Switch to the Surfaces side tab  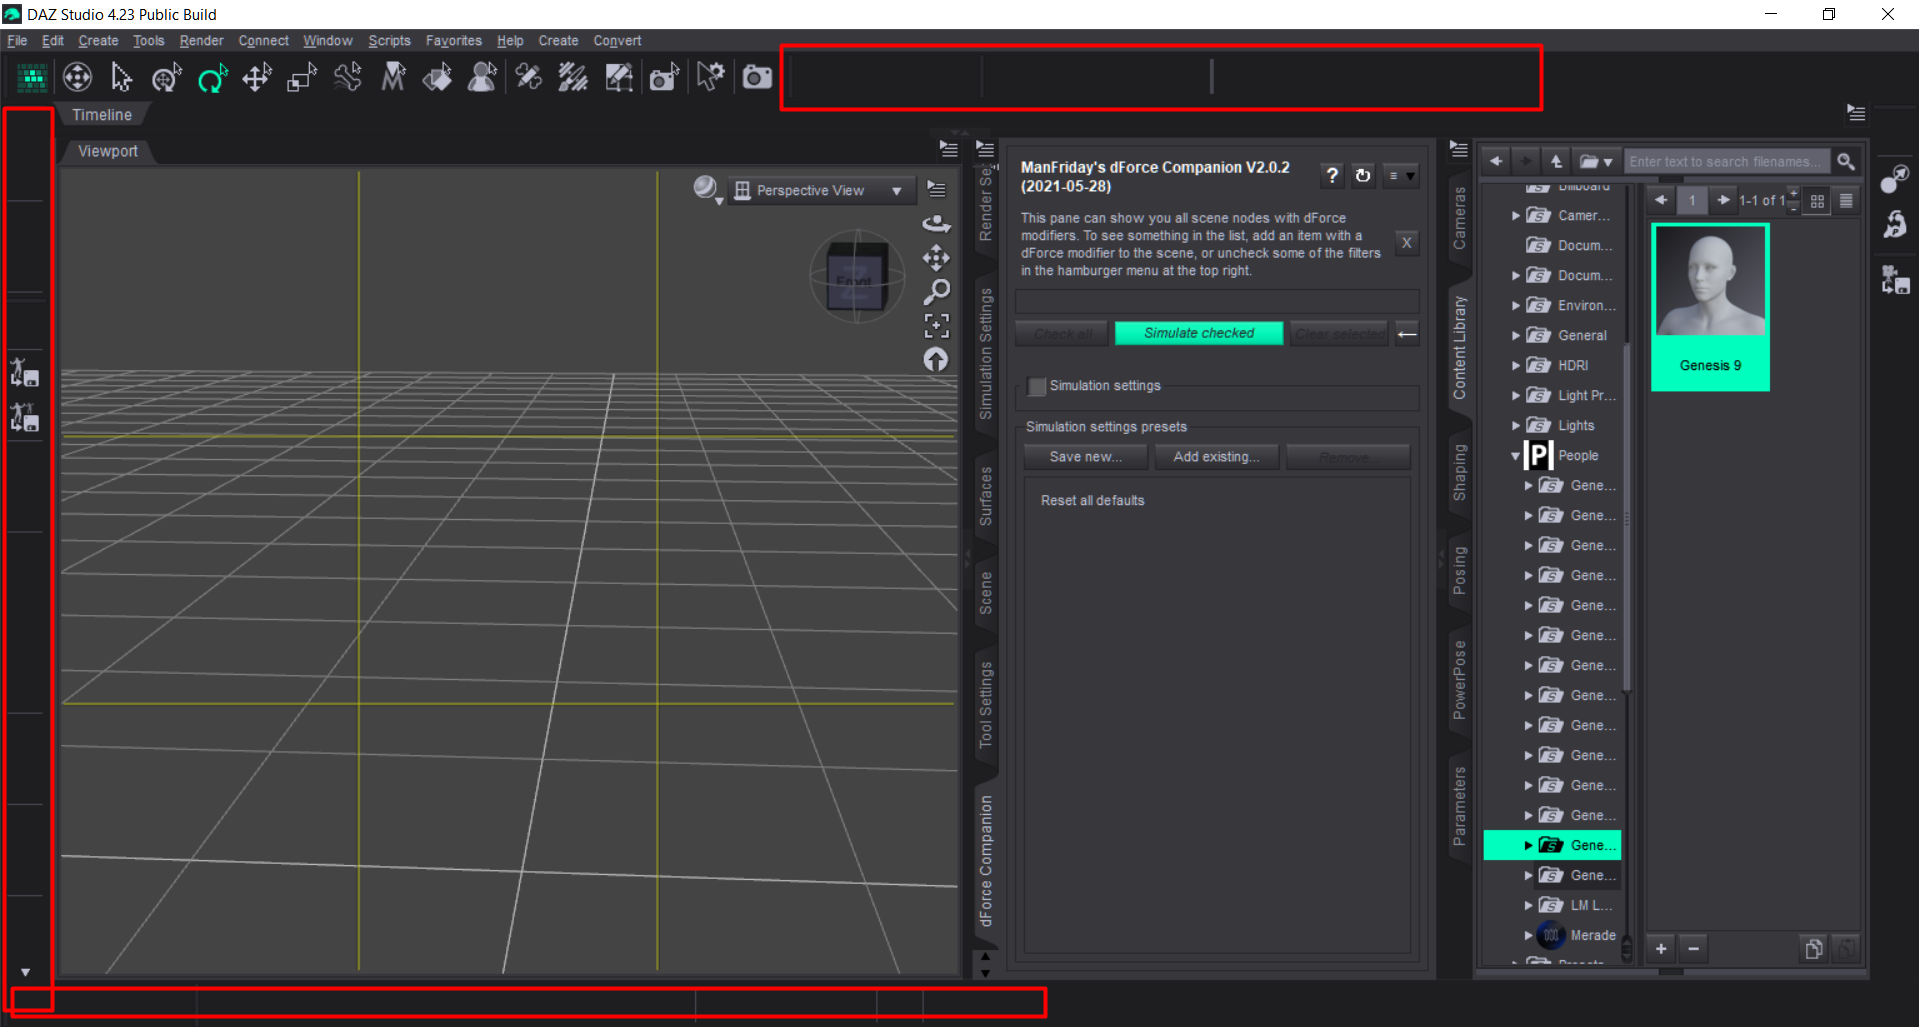tap(986, 497)
